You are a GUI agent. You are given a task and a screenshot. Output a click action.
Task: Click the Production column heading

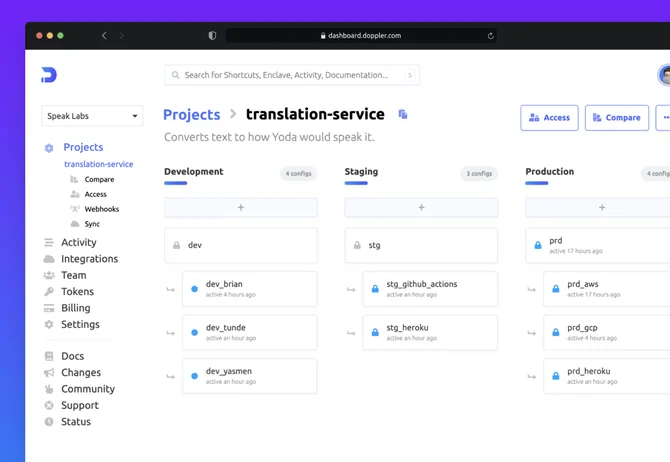[550, 171]
